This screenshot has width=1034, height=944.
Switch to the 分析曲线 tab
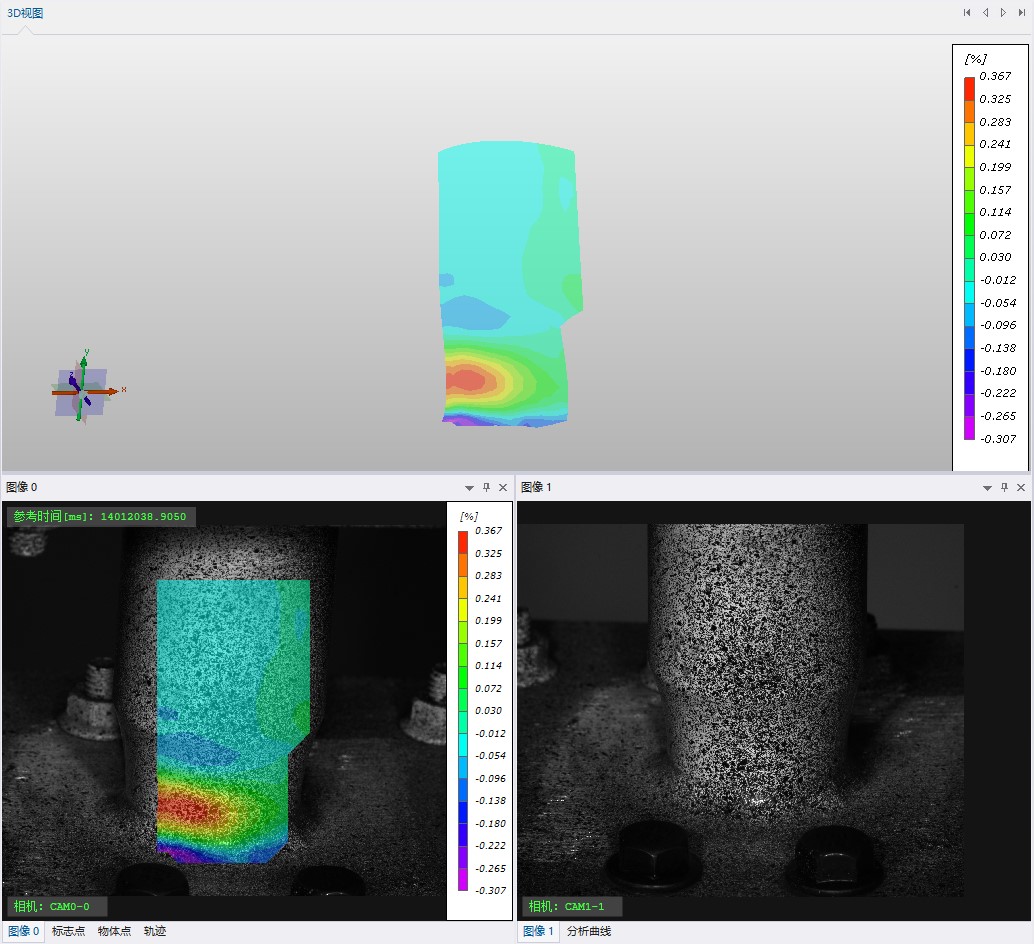point(588,931)
